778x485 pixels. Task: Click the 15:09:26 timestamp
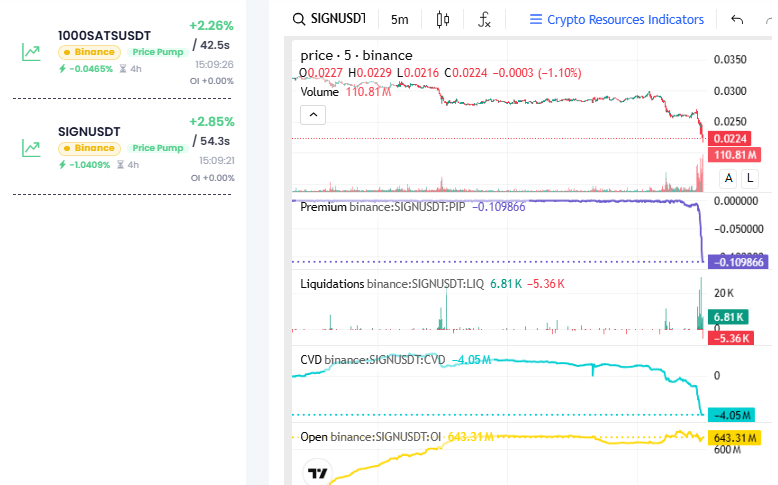pos(214,65)
